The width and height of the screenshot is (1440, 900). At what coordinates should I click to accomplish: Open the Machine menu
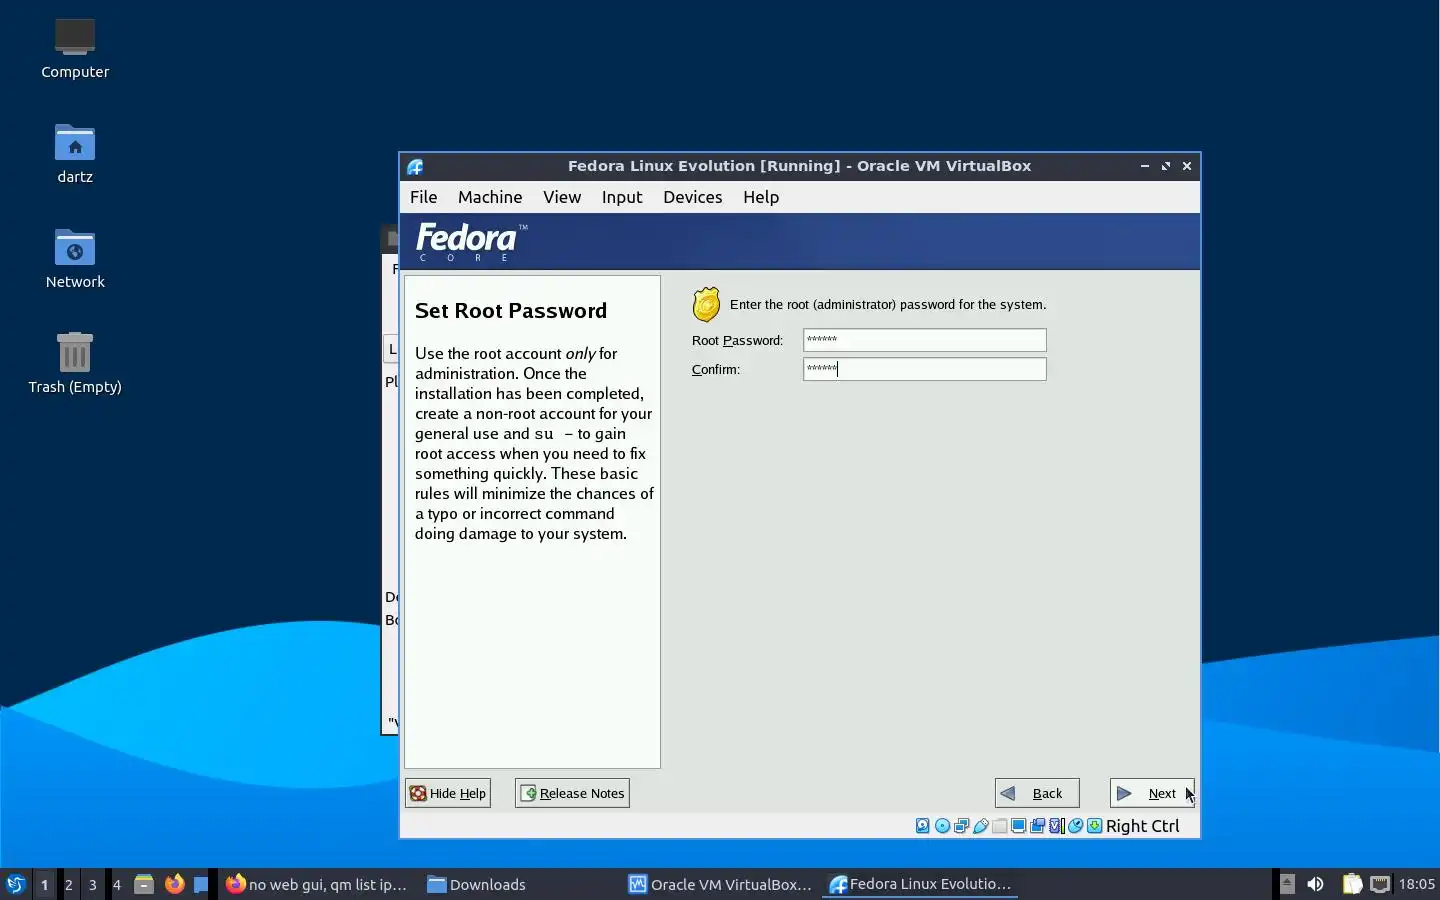pyautogui.click(x=490, y=197)
